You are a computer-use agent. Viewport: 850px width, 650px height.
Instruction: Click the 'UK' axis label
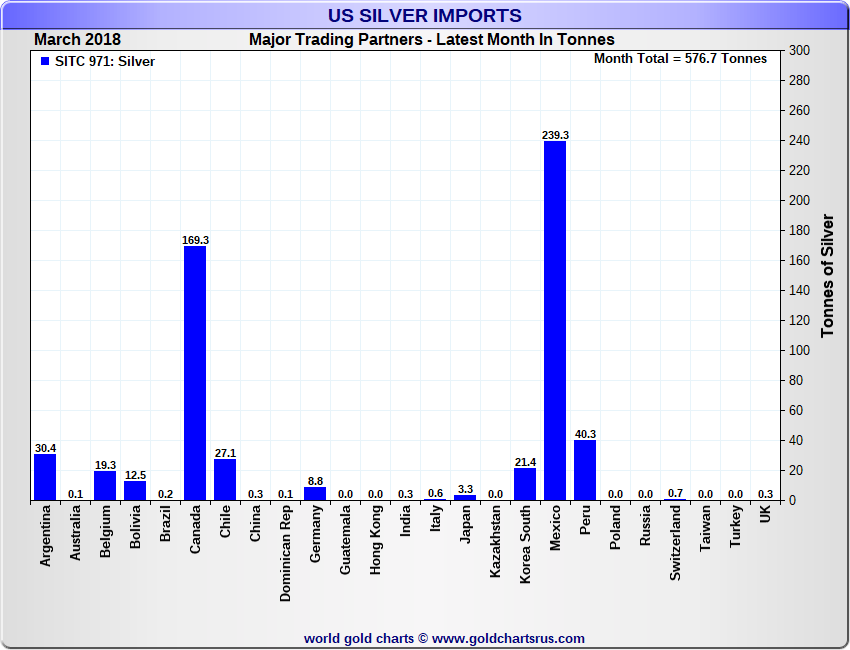[x=765, y=514]
